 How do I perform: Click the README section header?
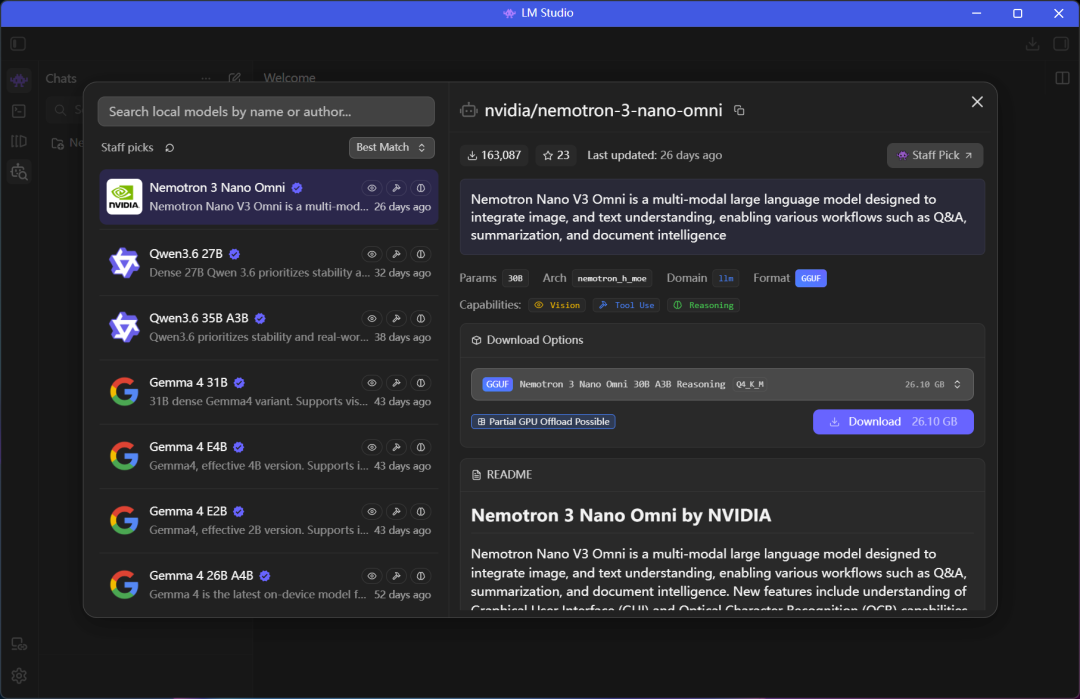tap(502, 474)
